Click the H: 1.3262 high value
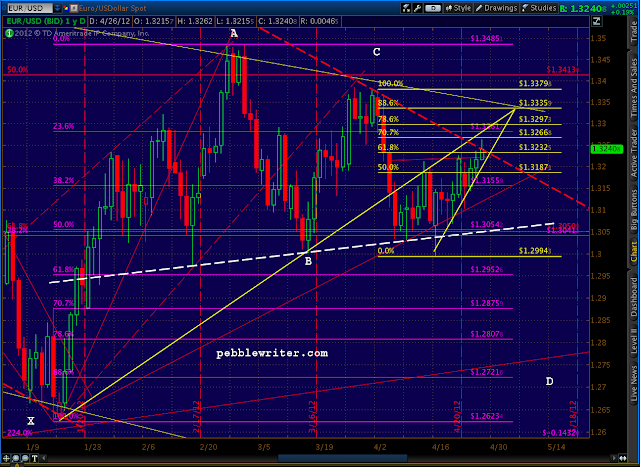Screen dimensions: 640x467 (x=197, y=21)
